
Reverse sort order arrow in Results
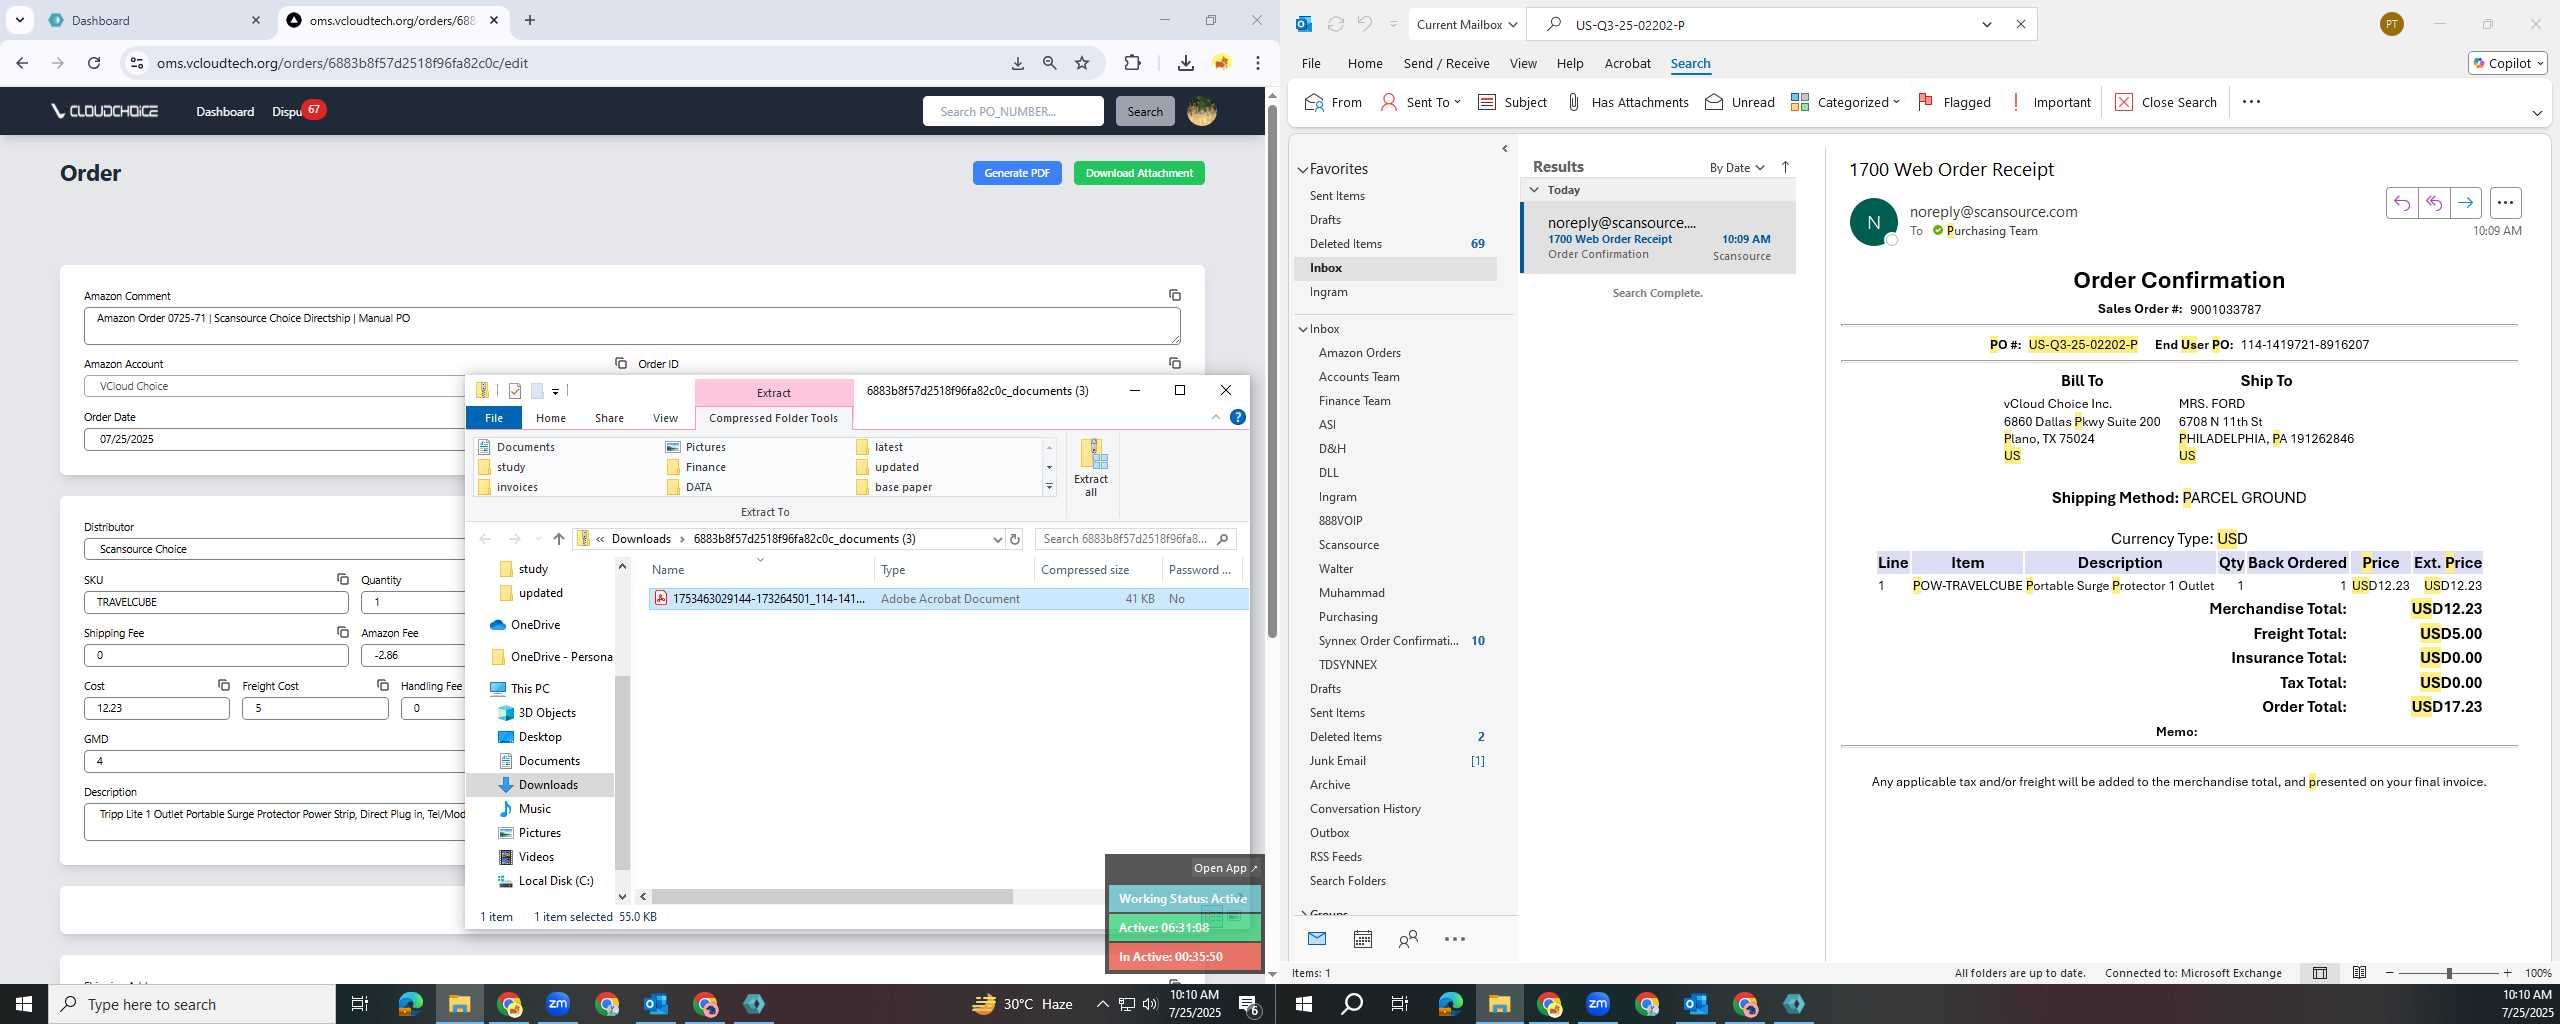[x=1786, y=167]
